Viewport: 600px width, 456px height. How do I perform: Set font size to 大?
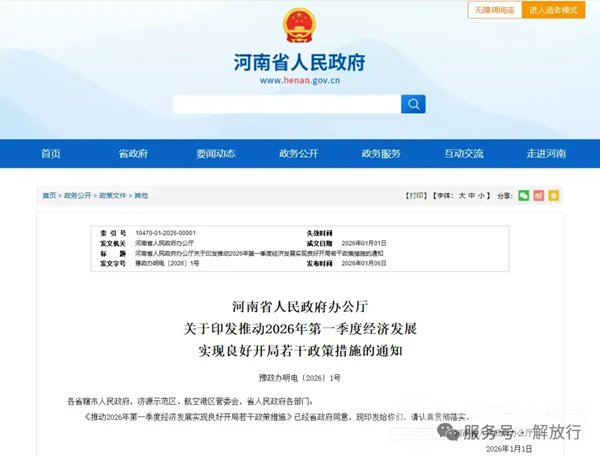pos(461,196)
